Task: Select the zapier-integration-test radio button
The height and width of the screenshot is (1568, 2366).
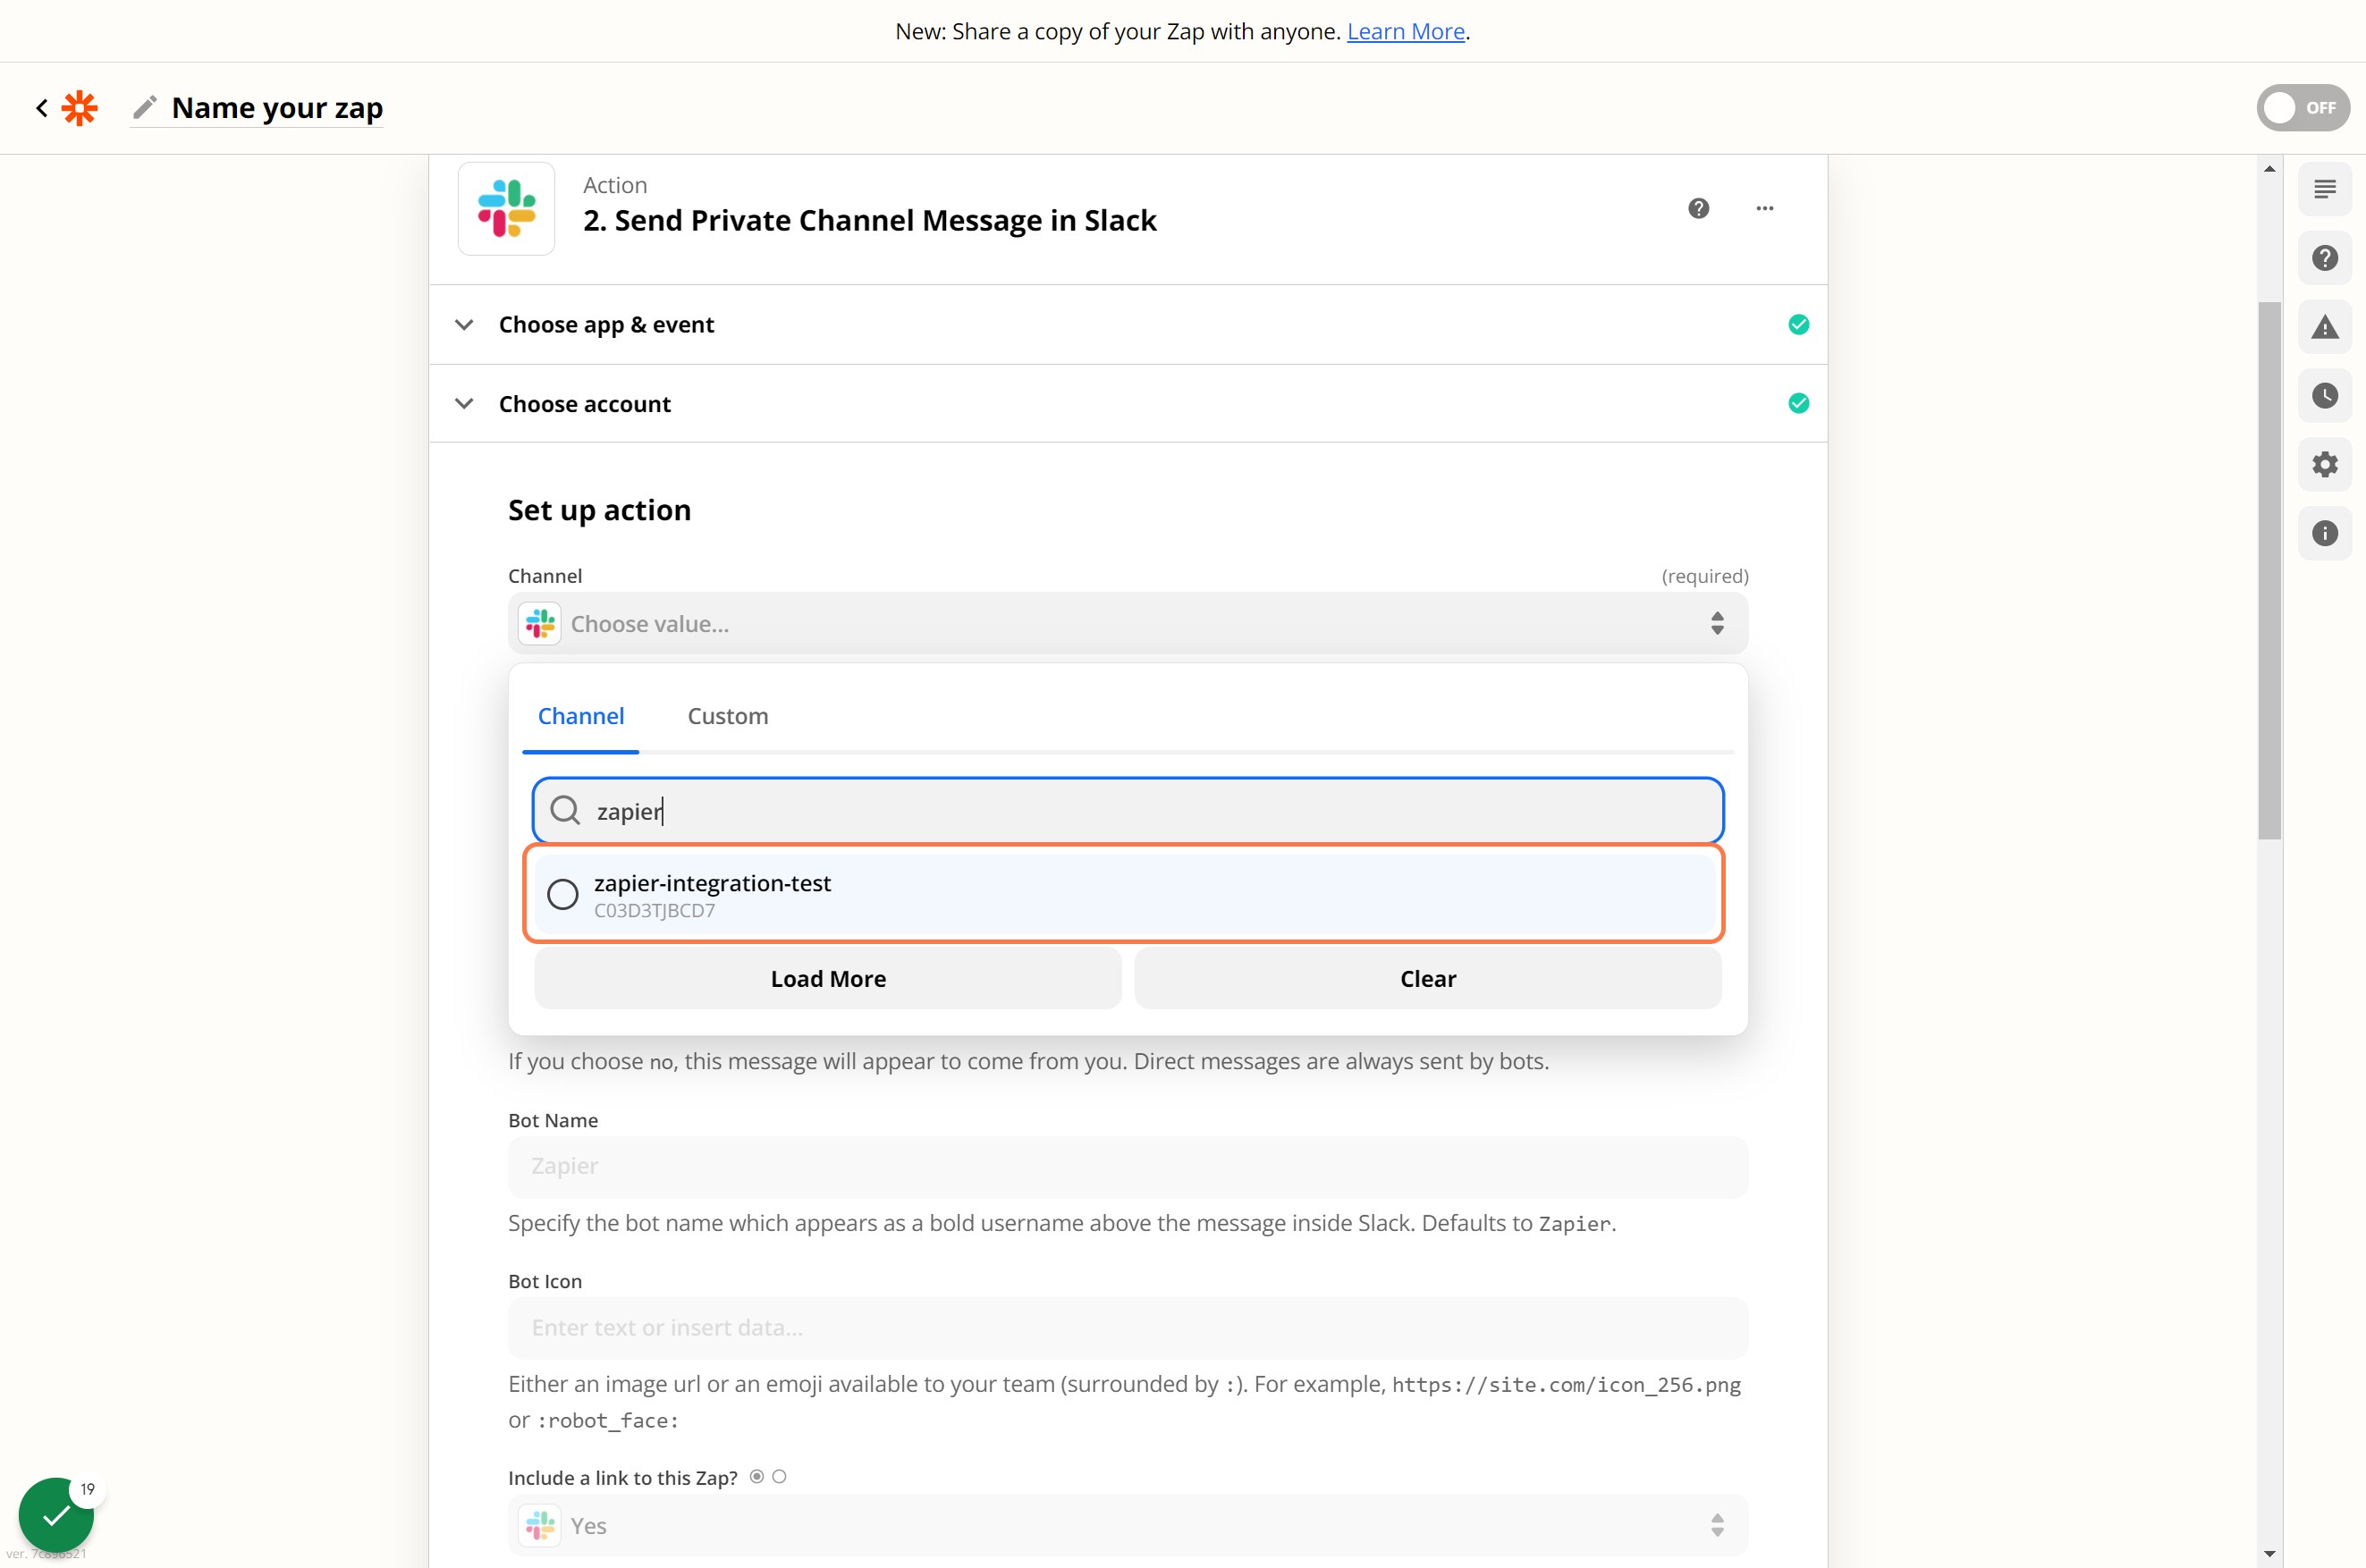Action: pos(563,894)
